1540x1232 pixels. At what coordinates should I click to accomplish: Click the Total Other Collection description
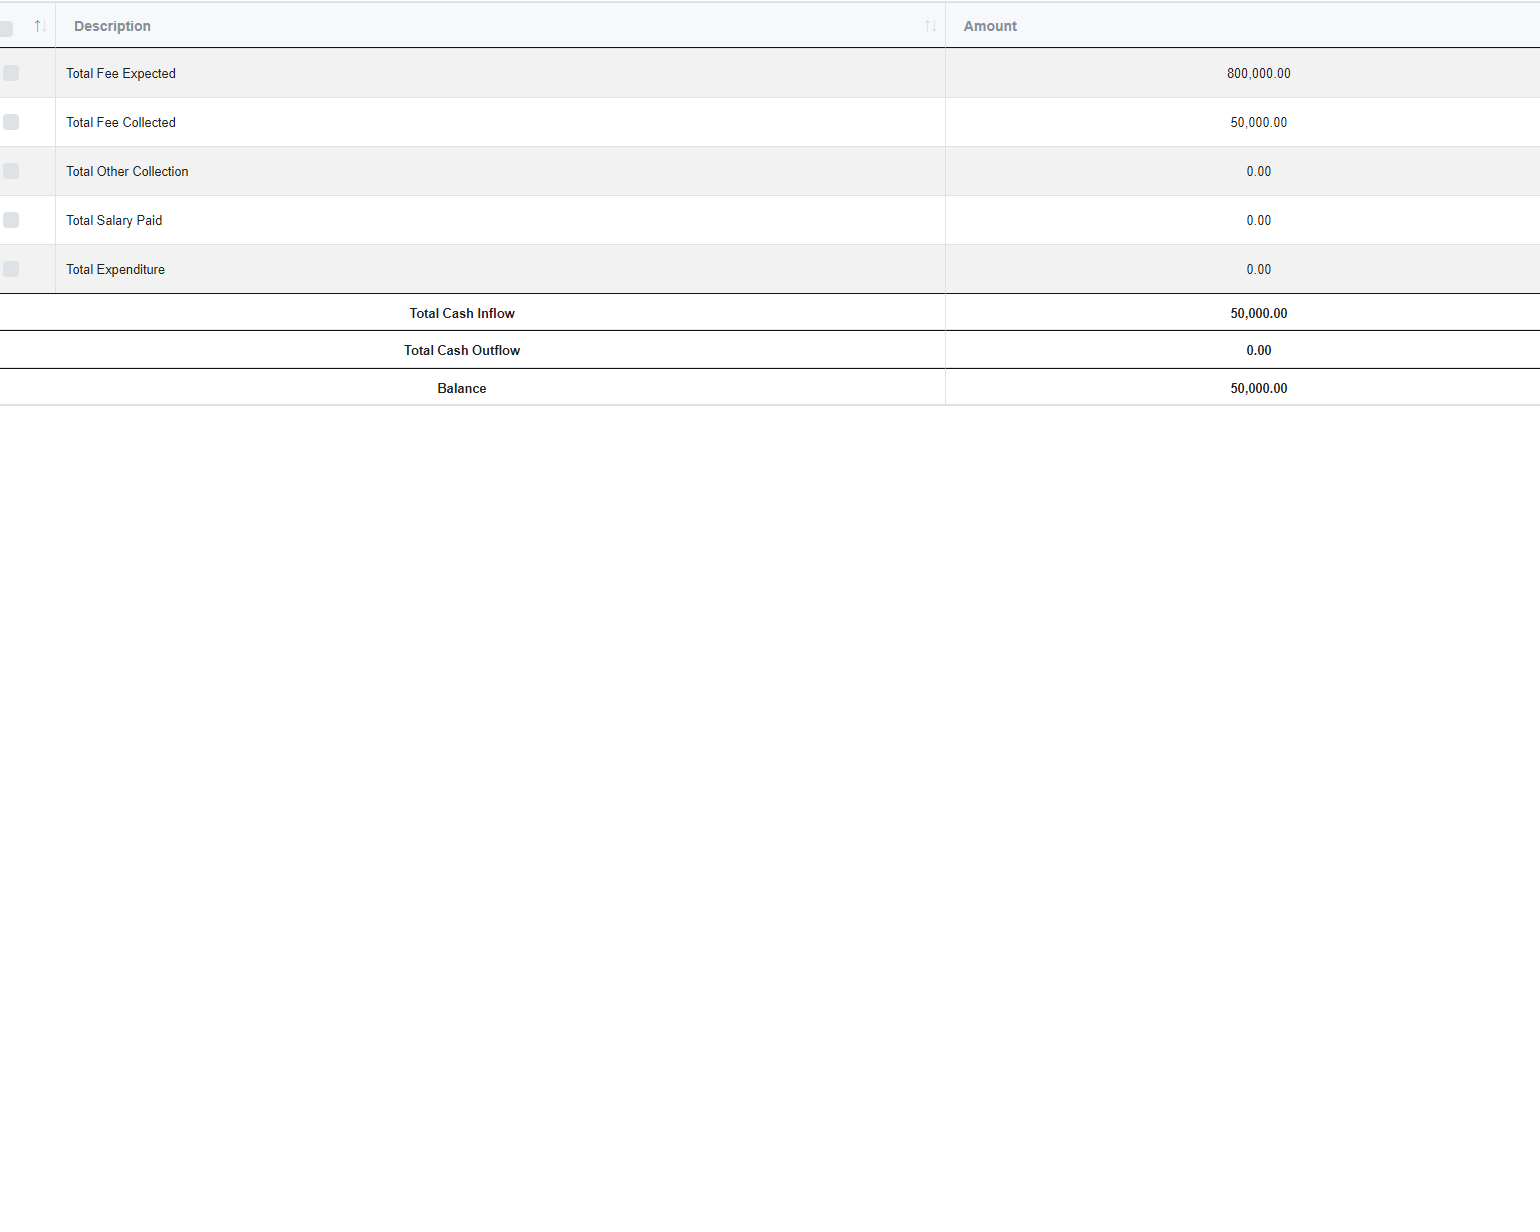(x=127, y=171)
